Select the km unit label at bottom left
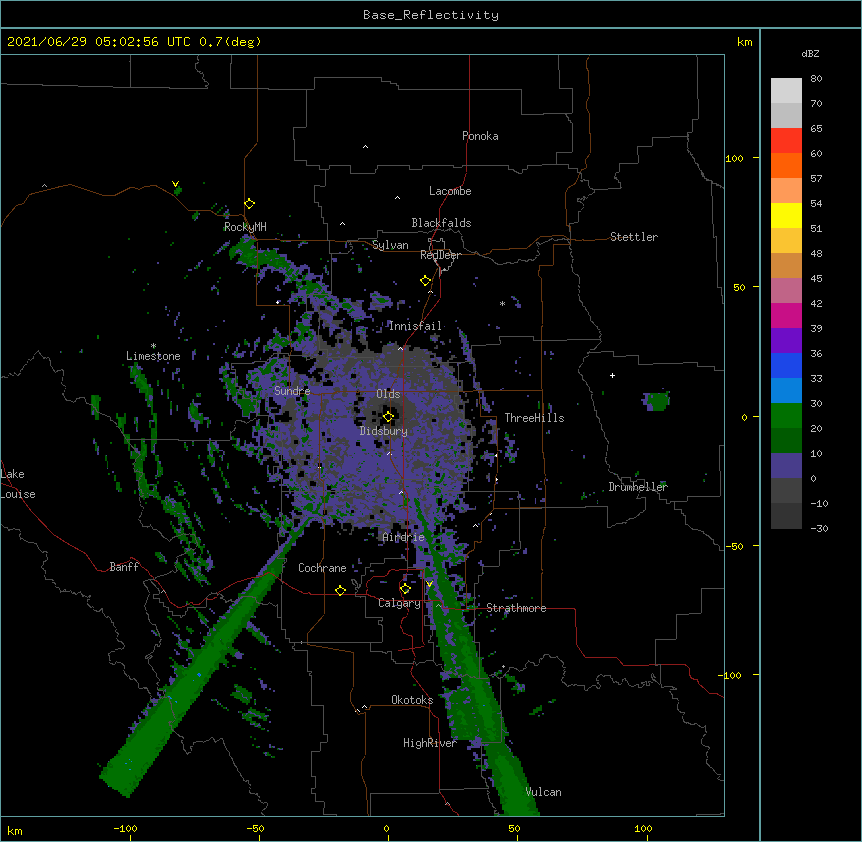The image size is (862, 842). (15, 831)
